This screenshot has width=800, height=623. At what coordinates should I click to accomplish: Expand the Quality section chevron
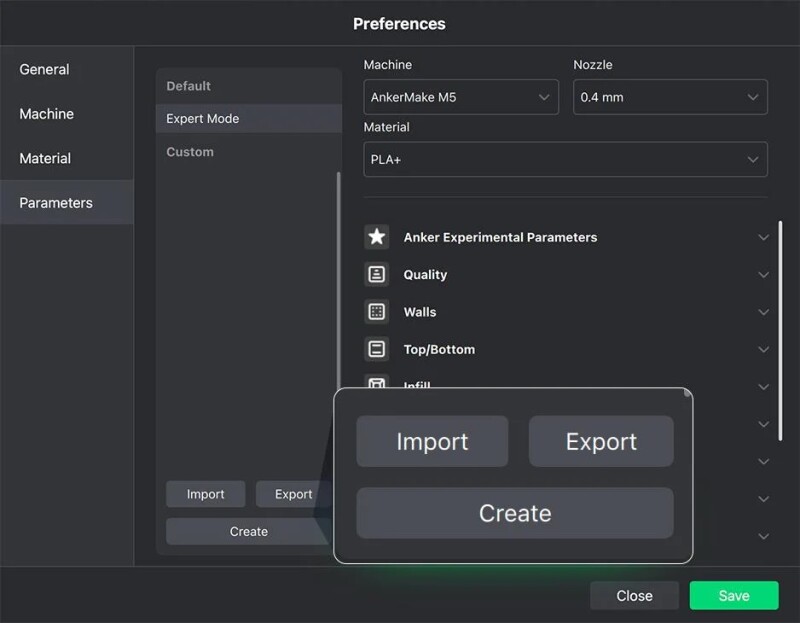pos(763,275)
